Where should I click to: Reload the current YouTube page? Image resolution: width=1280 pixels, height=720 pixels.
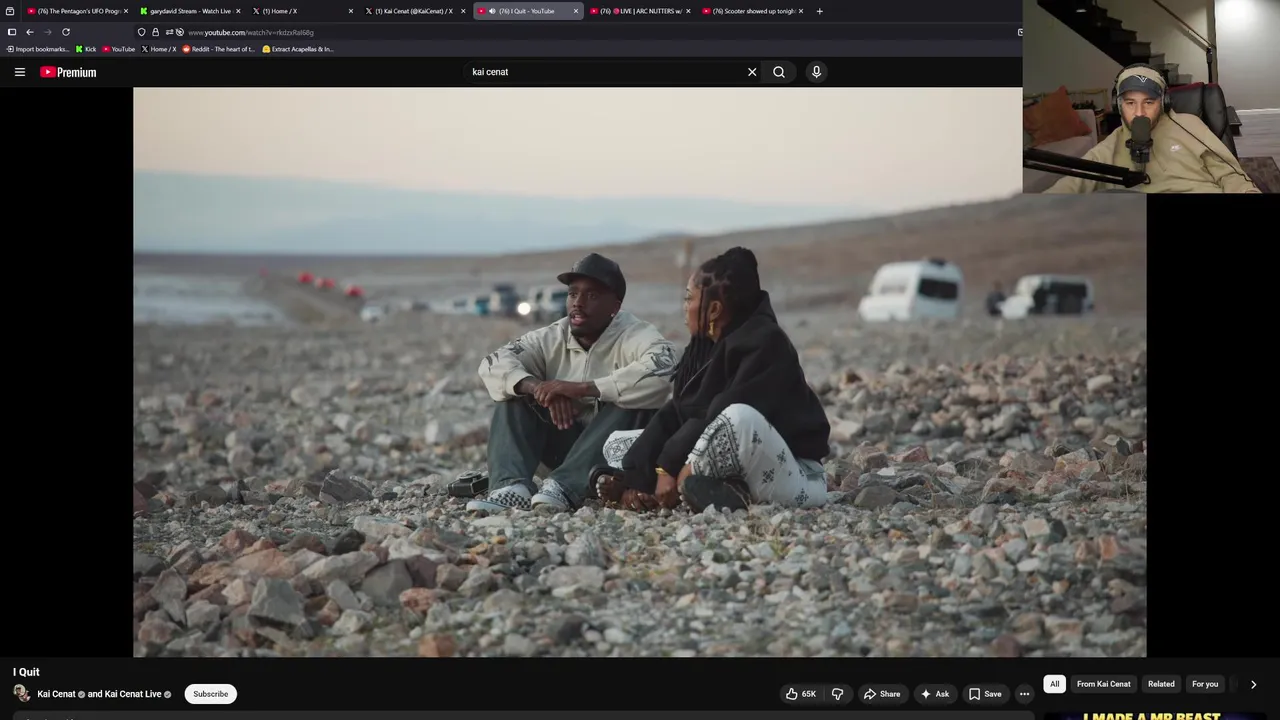pos(66,32)
